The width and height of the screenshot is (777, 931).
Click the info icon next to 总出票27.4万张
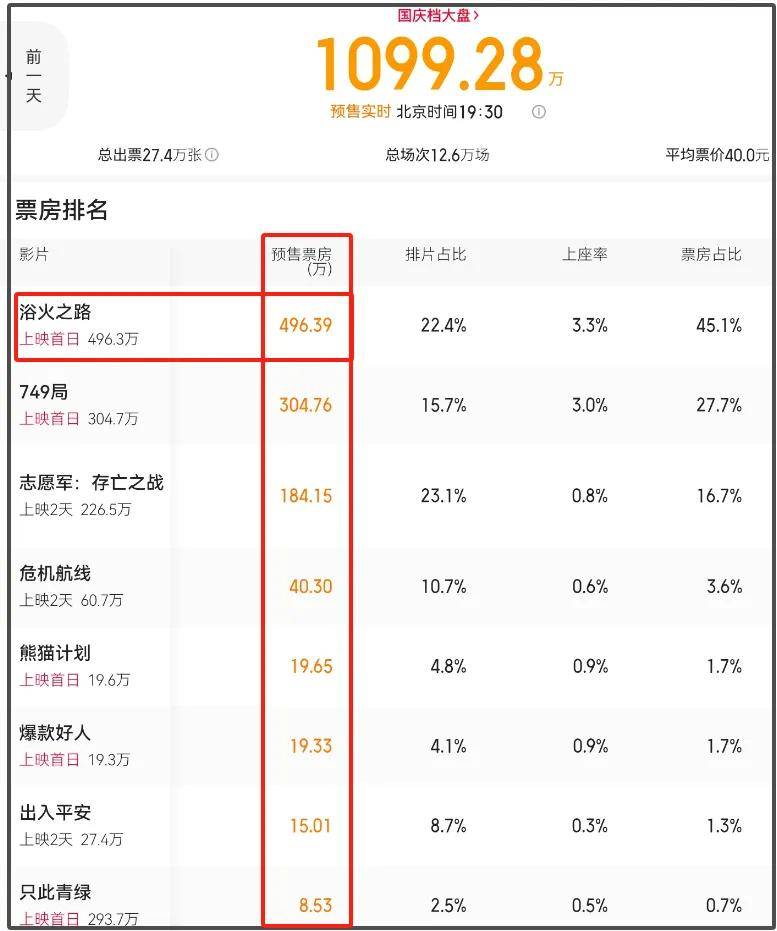pyautogui.click(x=212, y=155)
